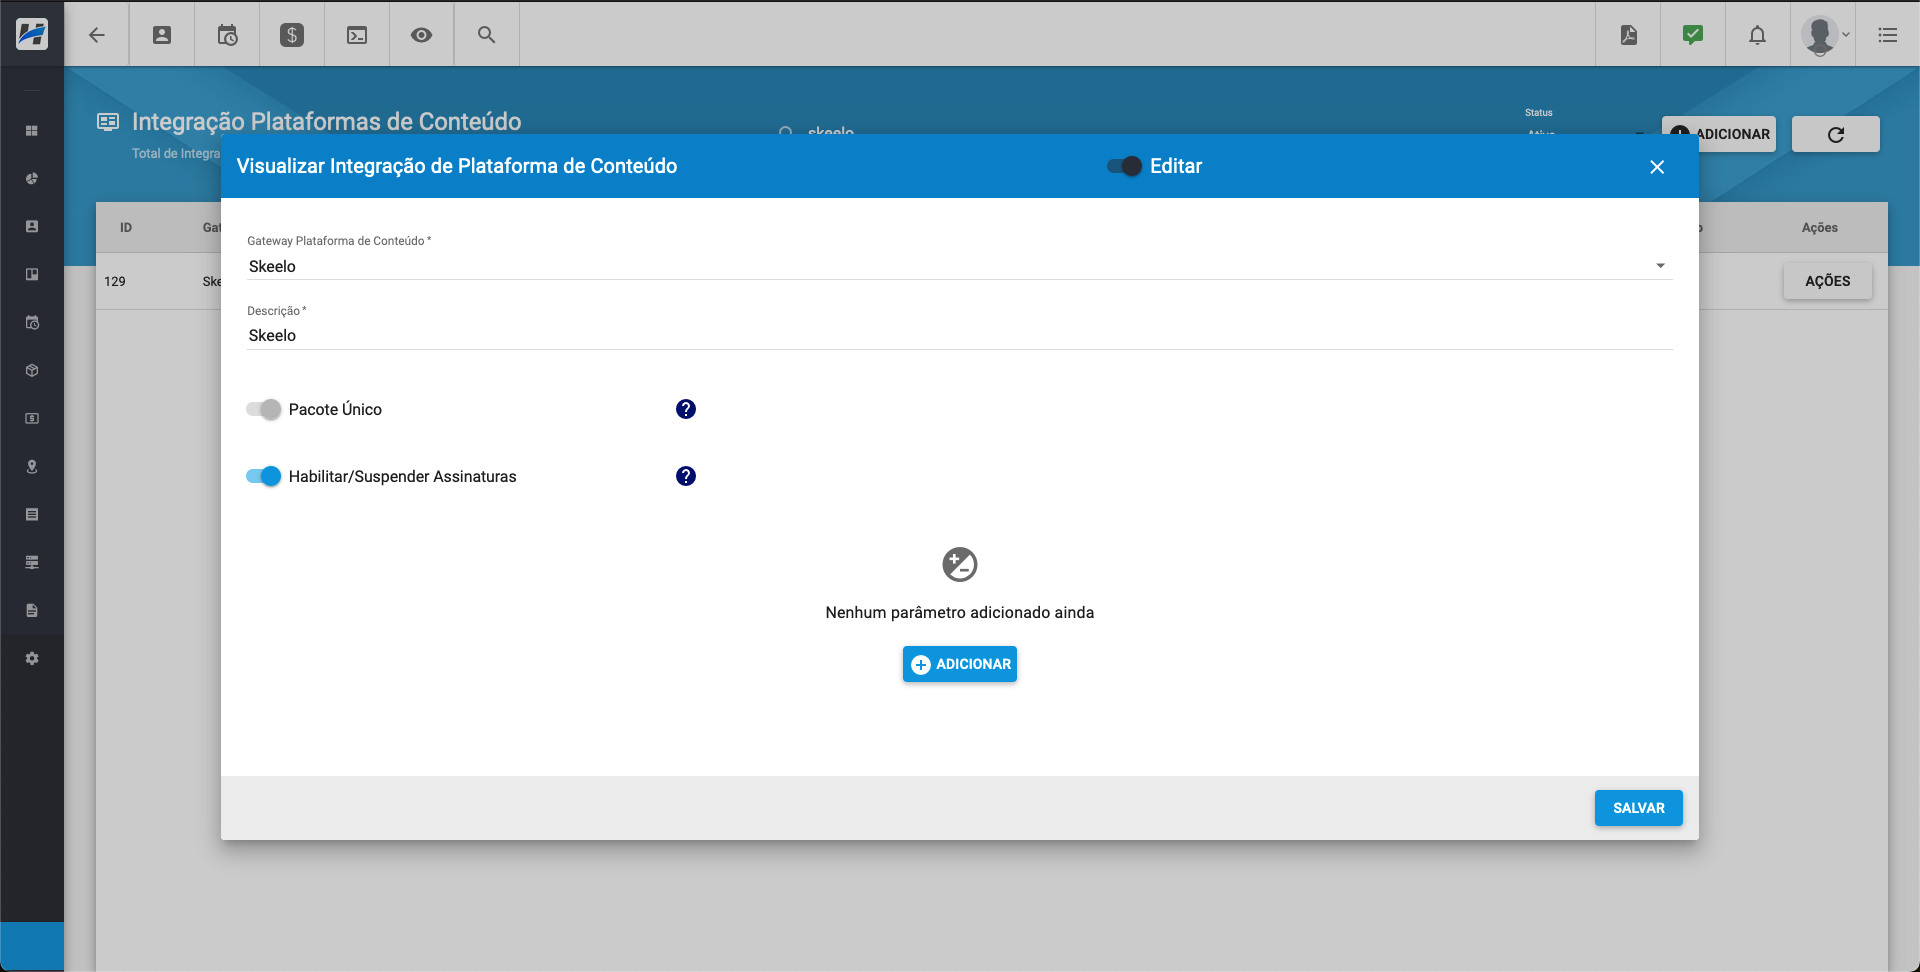Open the settings gear in sidebar
Screen dimensions: 1920x972
coord(32,659)
